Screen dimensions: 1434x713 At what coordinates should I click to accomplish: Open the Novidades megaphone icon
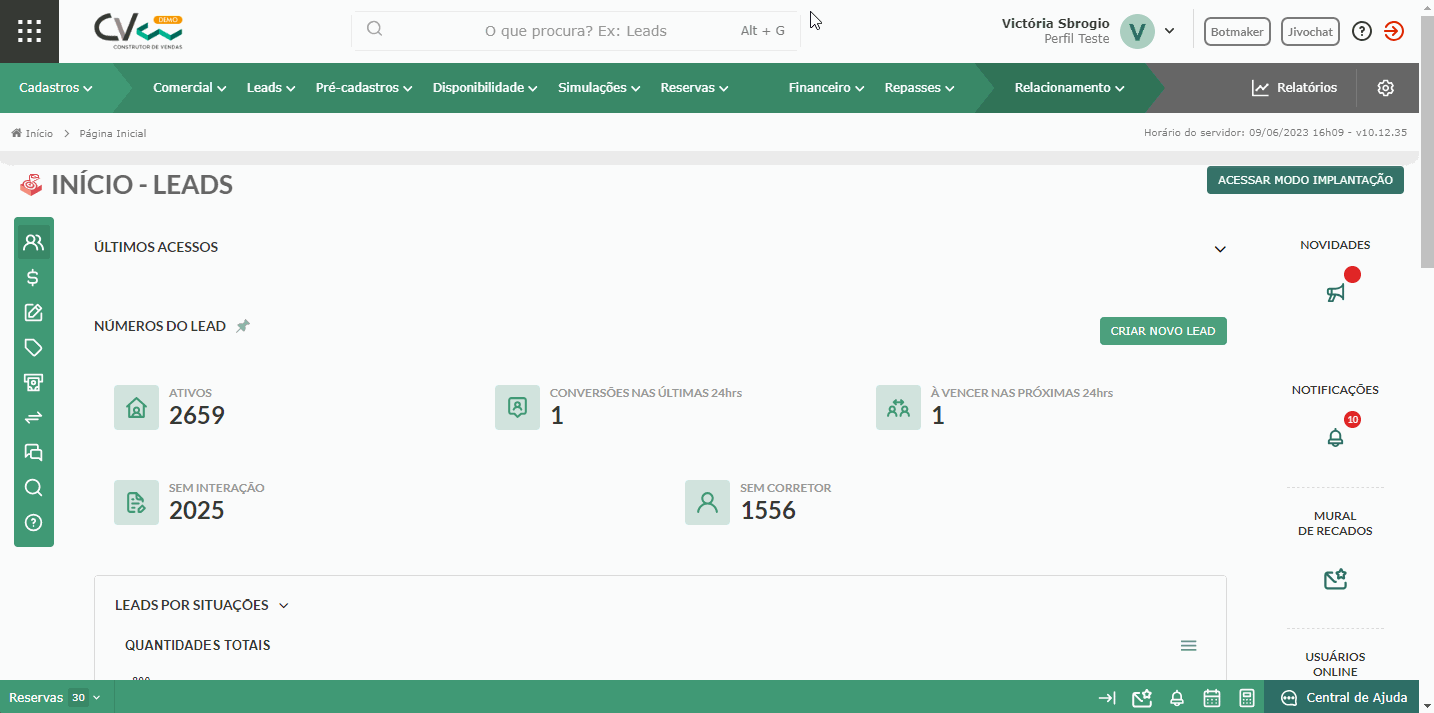click(x=1335, y=293)
